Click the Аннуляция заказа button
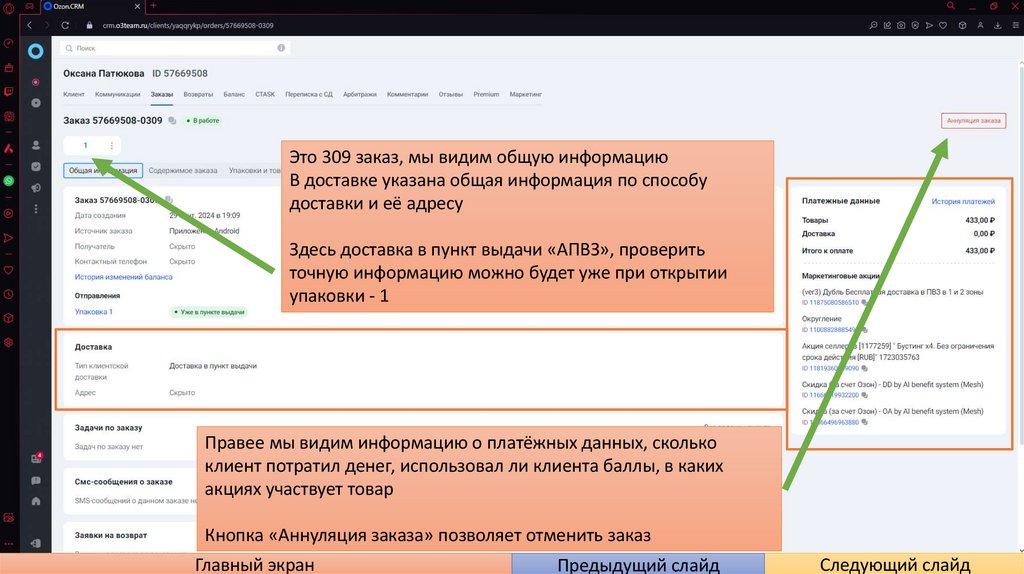 coord(973,120)
